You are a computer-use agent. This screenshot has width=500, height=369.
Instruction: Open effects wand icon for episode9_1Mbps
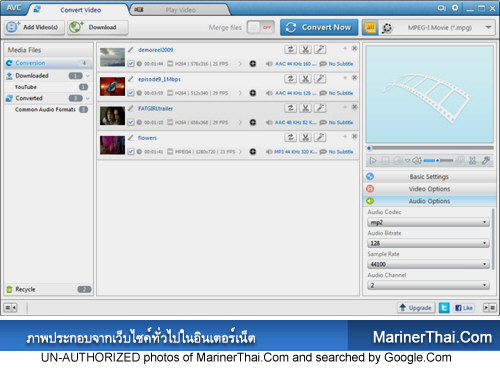click(x=320, y=79)
